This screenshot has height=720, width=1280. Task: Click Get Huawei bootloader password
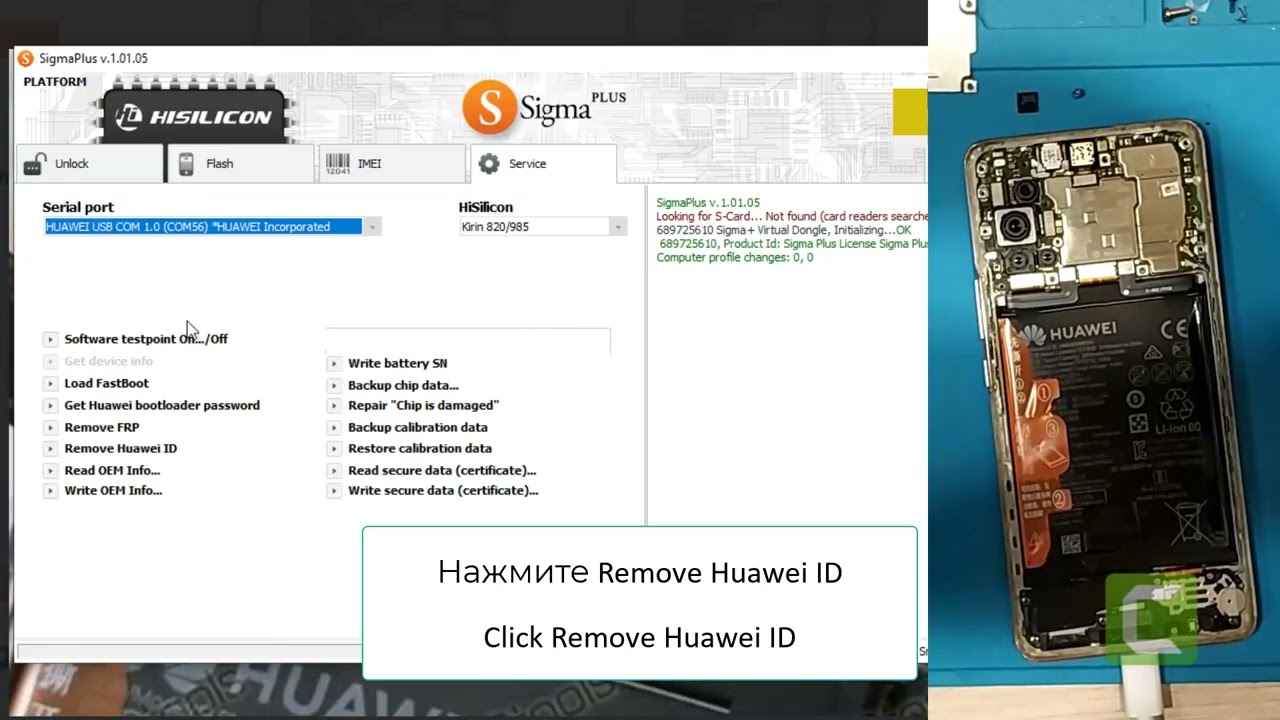[x=162, y=405]
